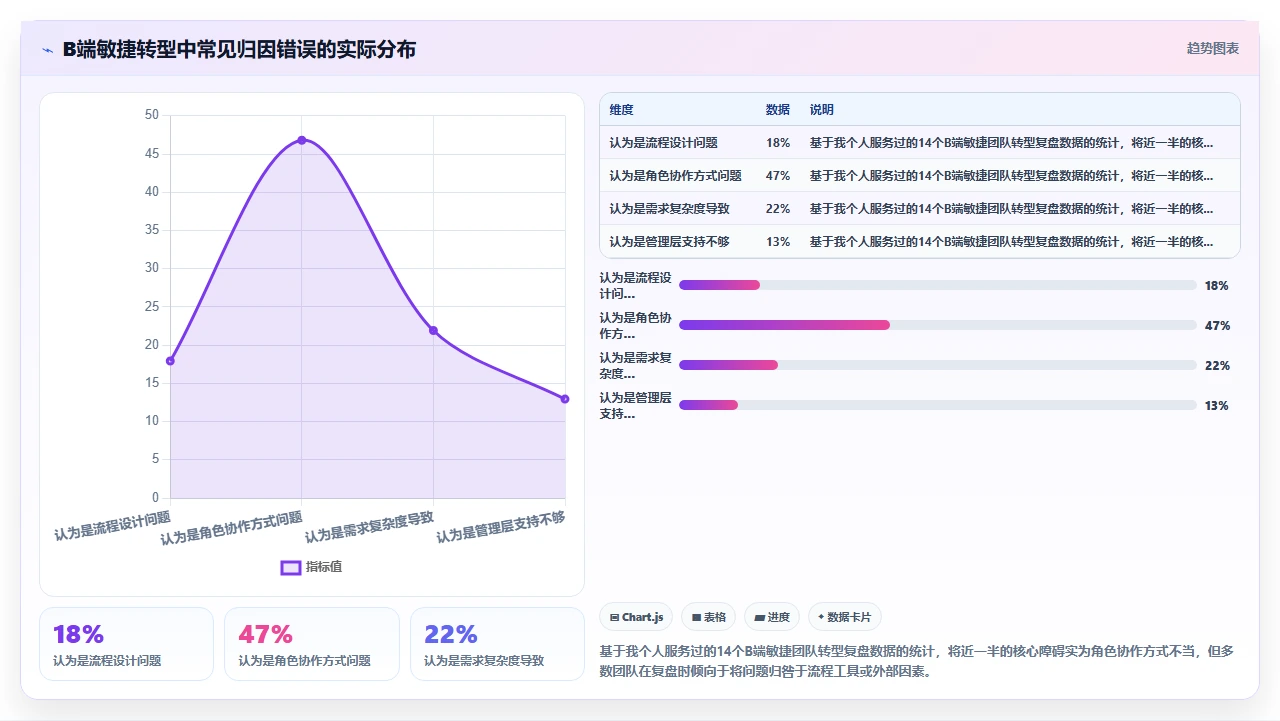Viewport: 1280px width, 721px height.
Task: Click the 18% progress bar for 认为是流程设计
Action: tap(937, 285)
